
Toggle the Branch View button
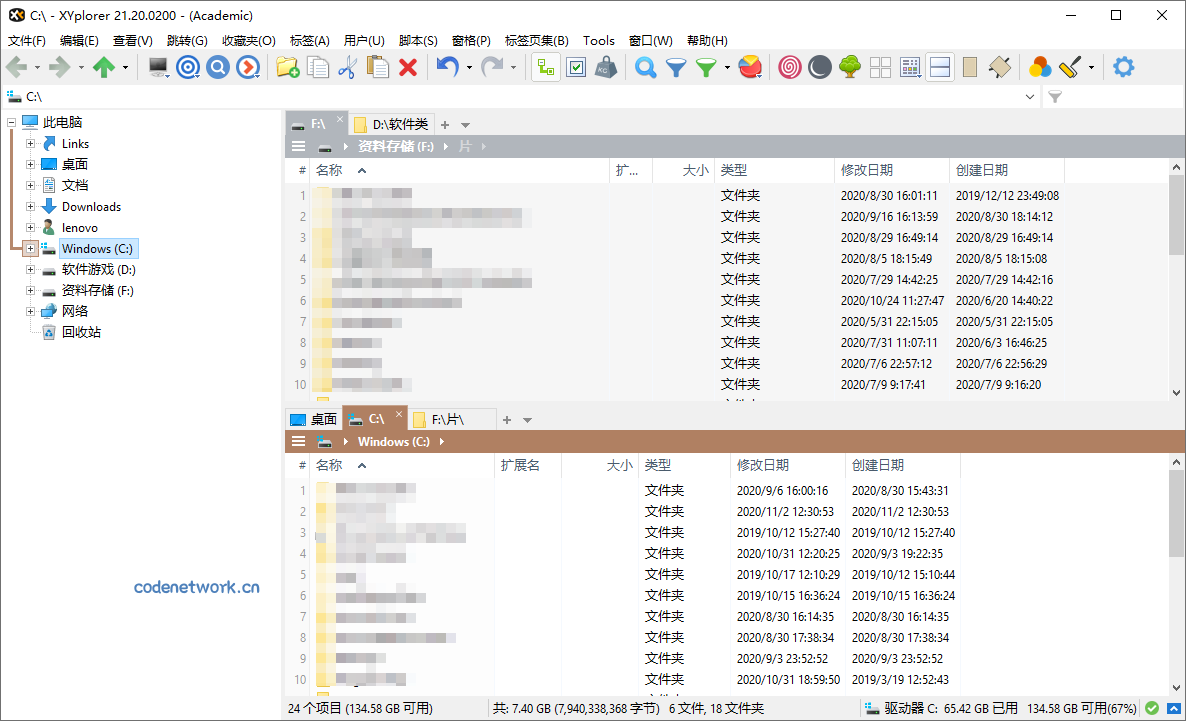tap(545, 67)
